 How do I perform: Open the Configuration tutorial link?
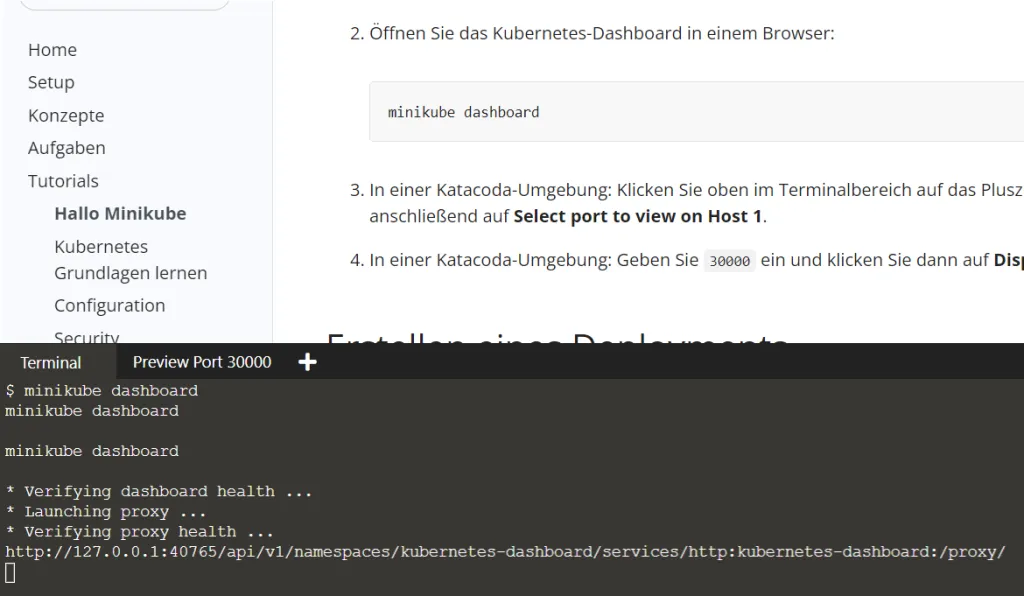tap(110, 306)
